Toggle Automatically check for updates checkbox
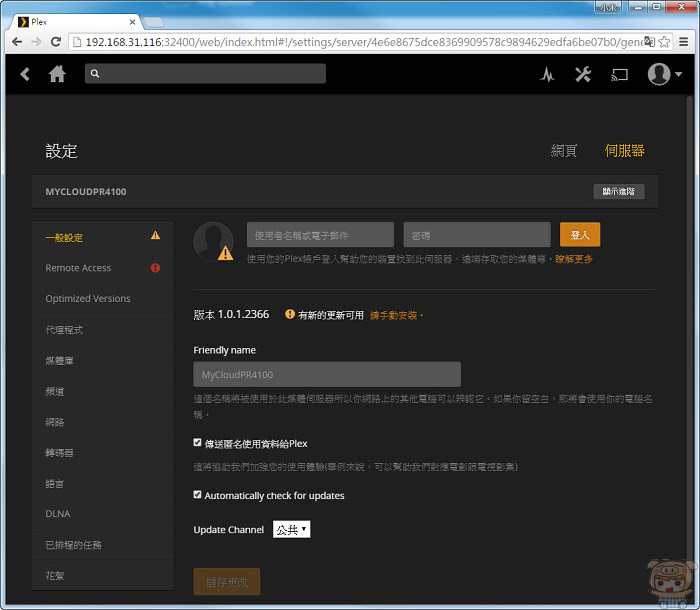Viewport: 700px width, 610px height. [x=197, y=494]
